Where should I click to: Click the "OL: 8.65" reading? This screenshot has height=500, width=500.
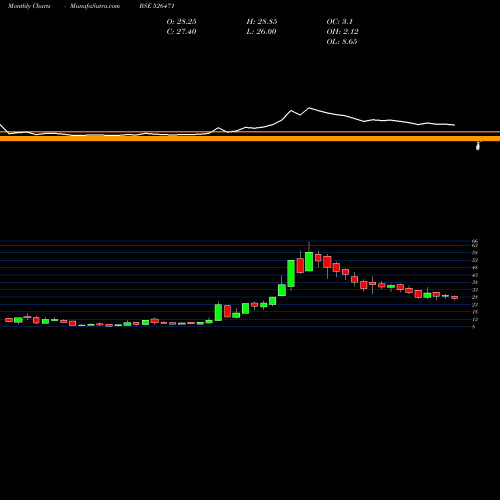[x=342, y=42]
